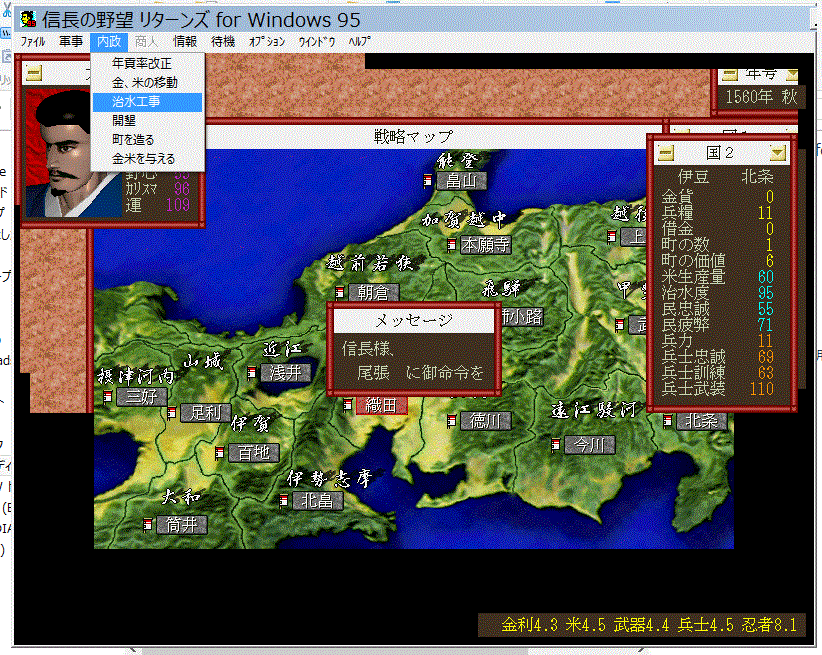
Task: Open the 待機 menu
Action: (x=223, y=42)
